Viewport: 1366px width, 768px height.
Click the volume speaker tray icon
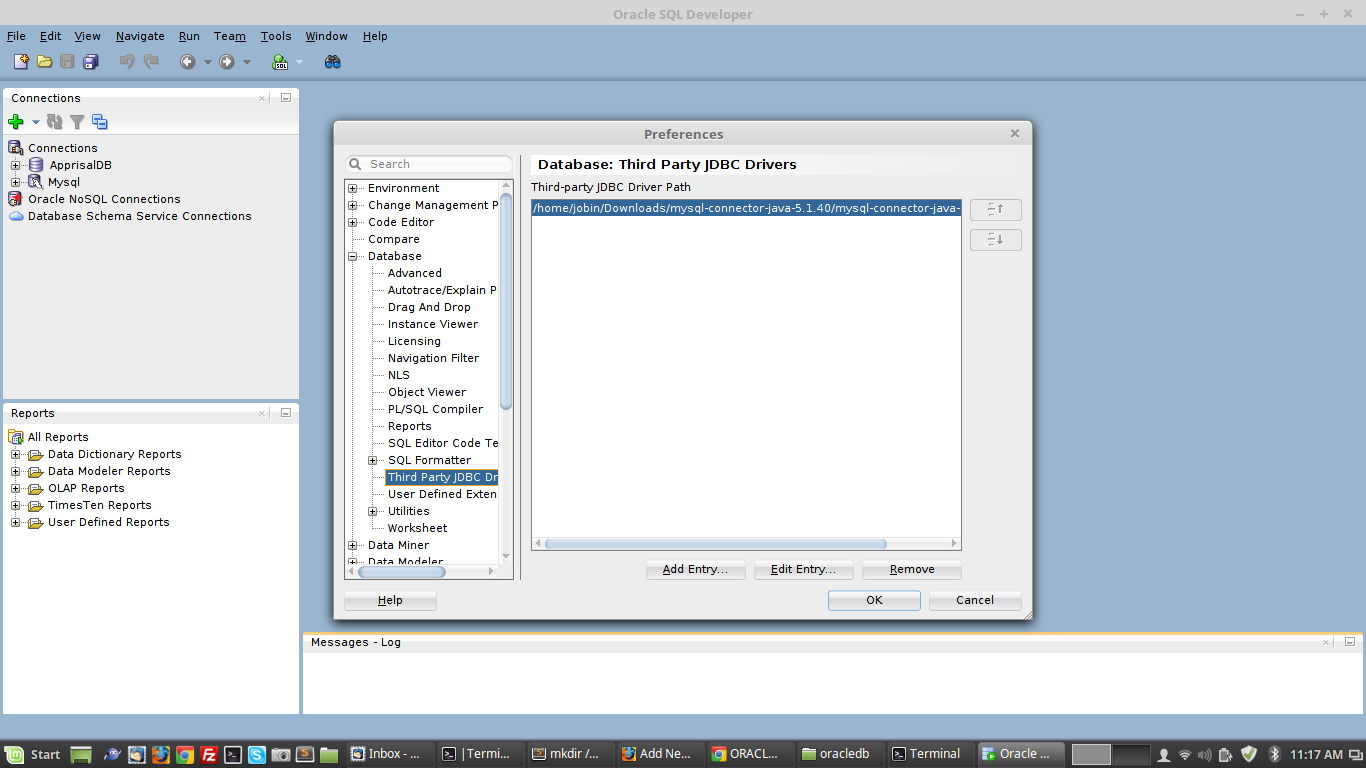[x=1204, y=754]
